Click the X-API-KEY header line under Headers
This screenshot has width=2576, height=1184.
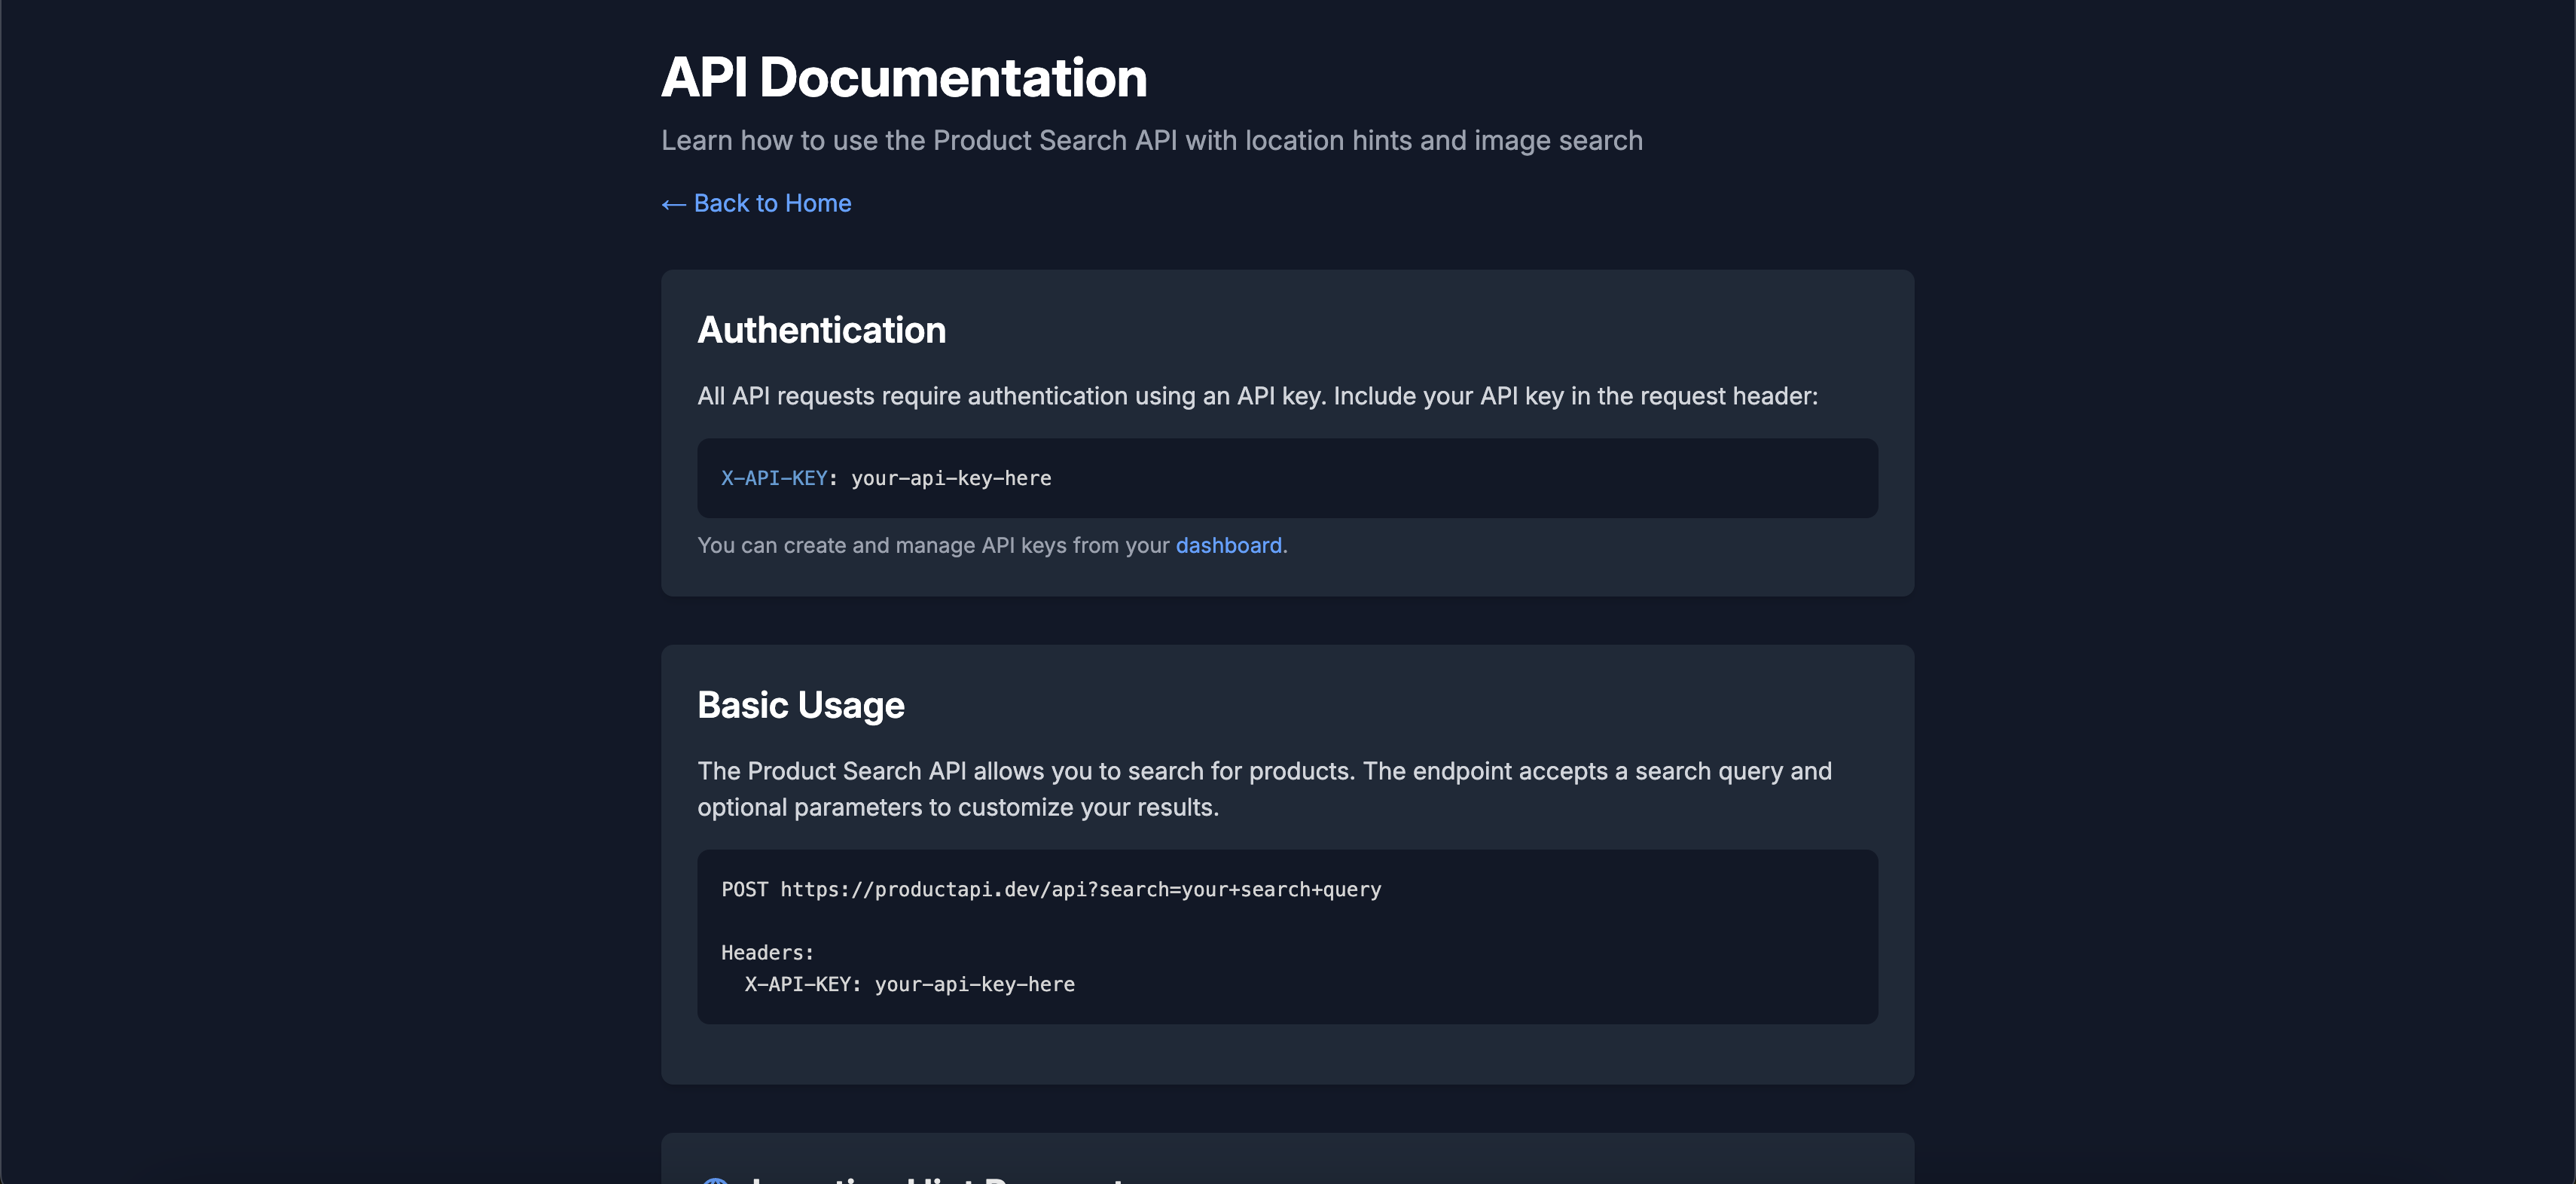pyautogui.click(x=908, y=984)
